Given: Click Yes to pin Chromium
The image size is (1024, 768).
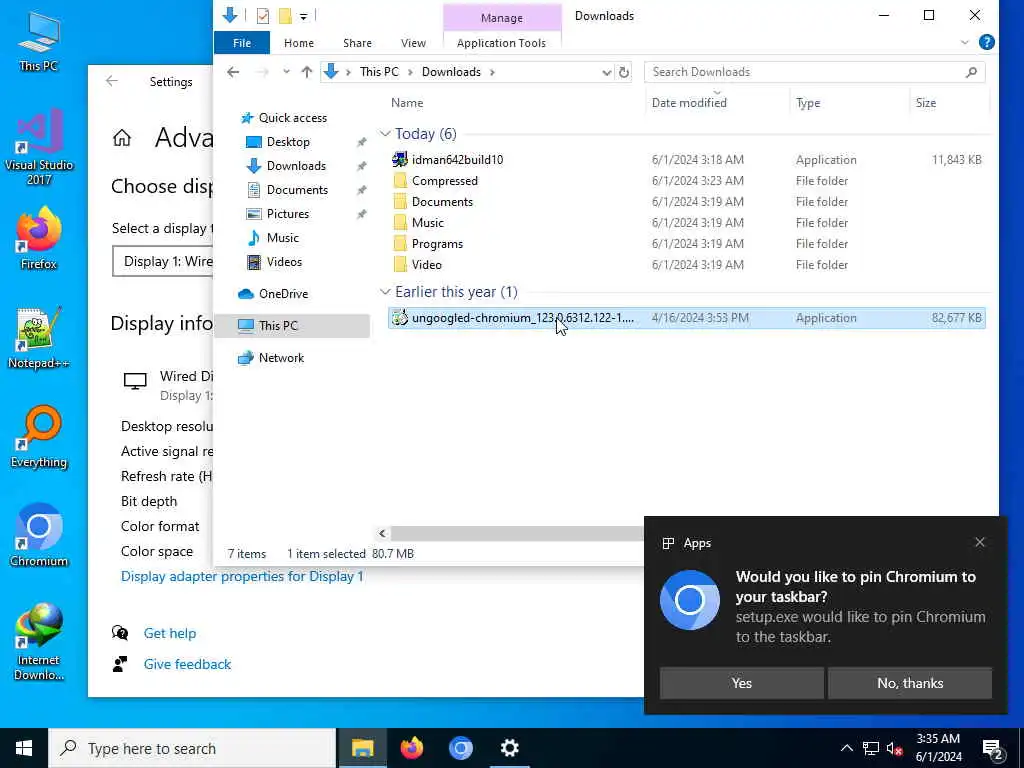Looking at the screenshot, I should [741, 683].
